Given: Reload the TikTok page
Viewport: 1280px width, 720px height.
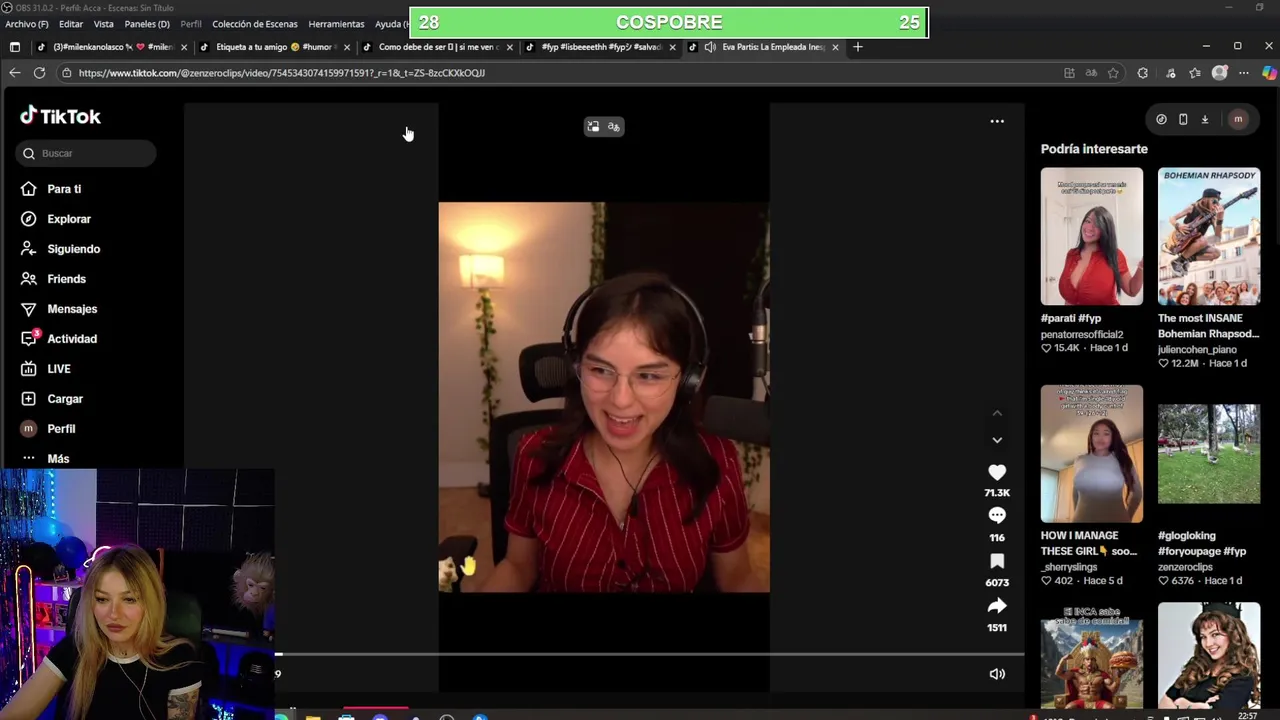Looking at the screenshot, I should (39, 73).
